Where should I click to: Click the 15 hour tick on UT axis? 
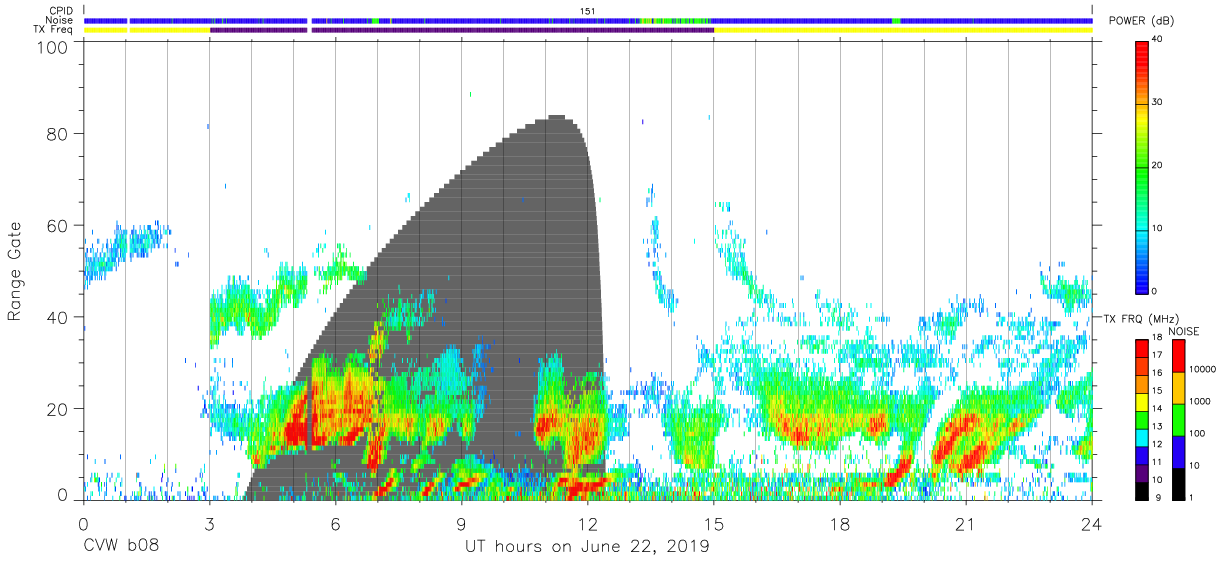click(714, 523)
